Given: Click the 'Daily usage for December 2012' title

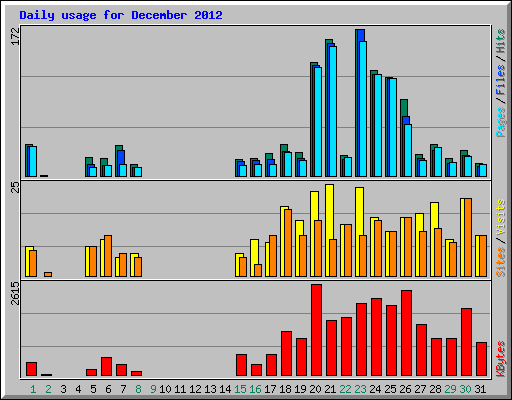Looking at the screenshot, I should [x=121, y=15].
